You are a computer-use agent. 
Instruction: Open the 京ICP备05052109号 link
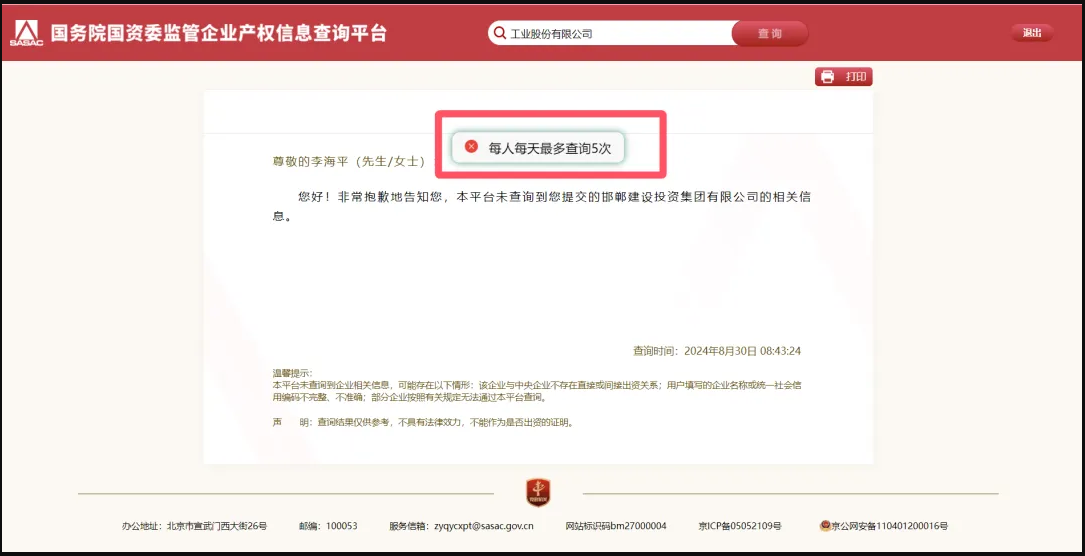tap(740, 526)
